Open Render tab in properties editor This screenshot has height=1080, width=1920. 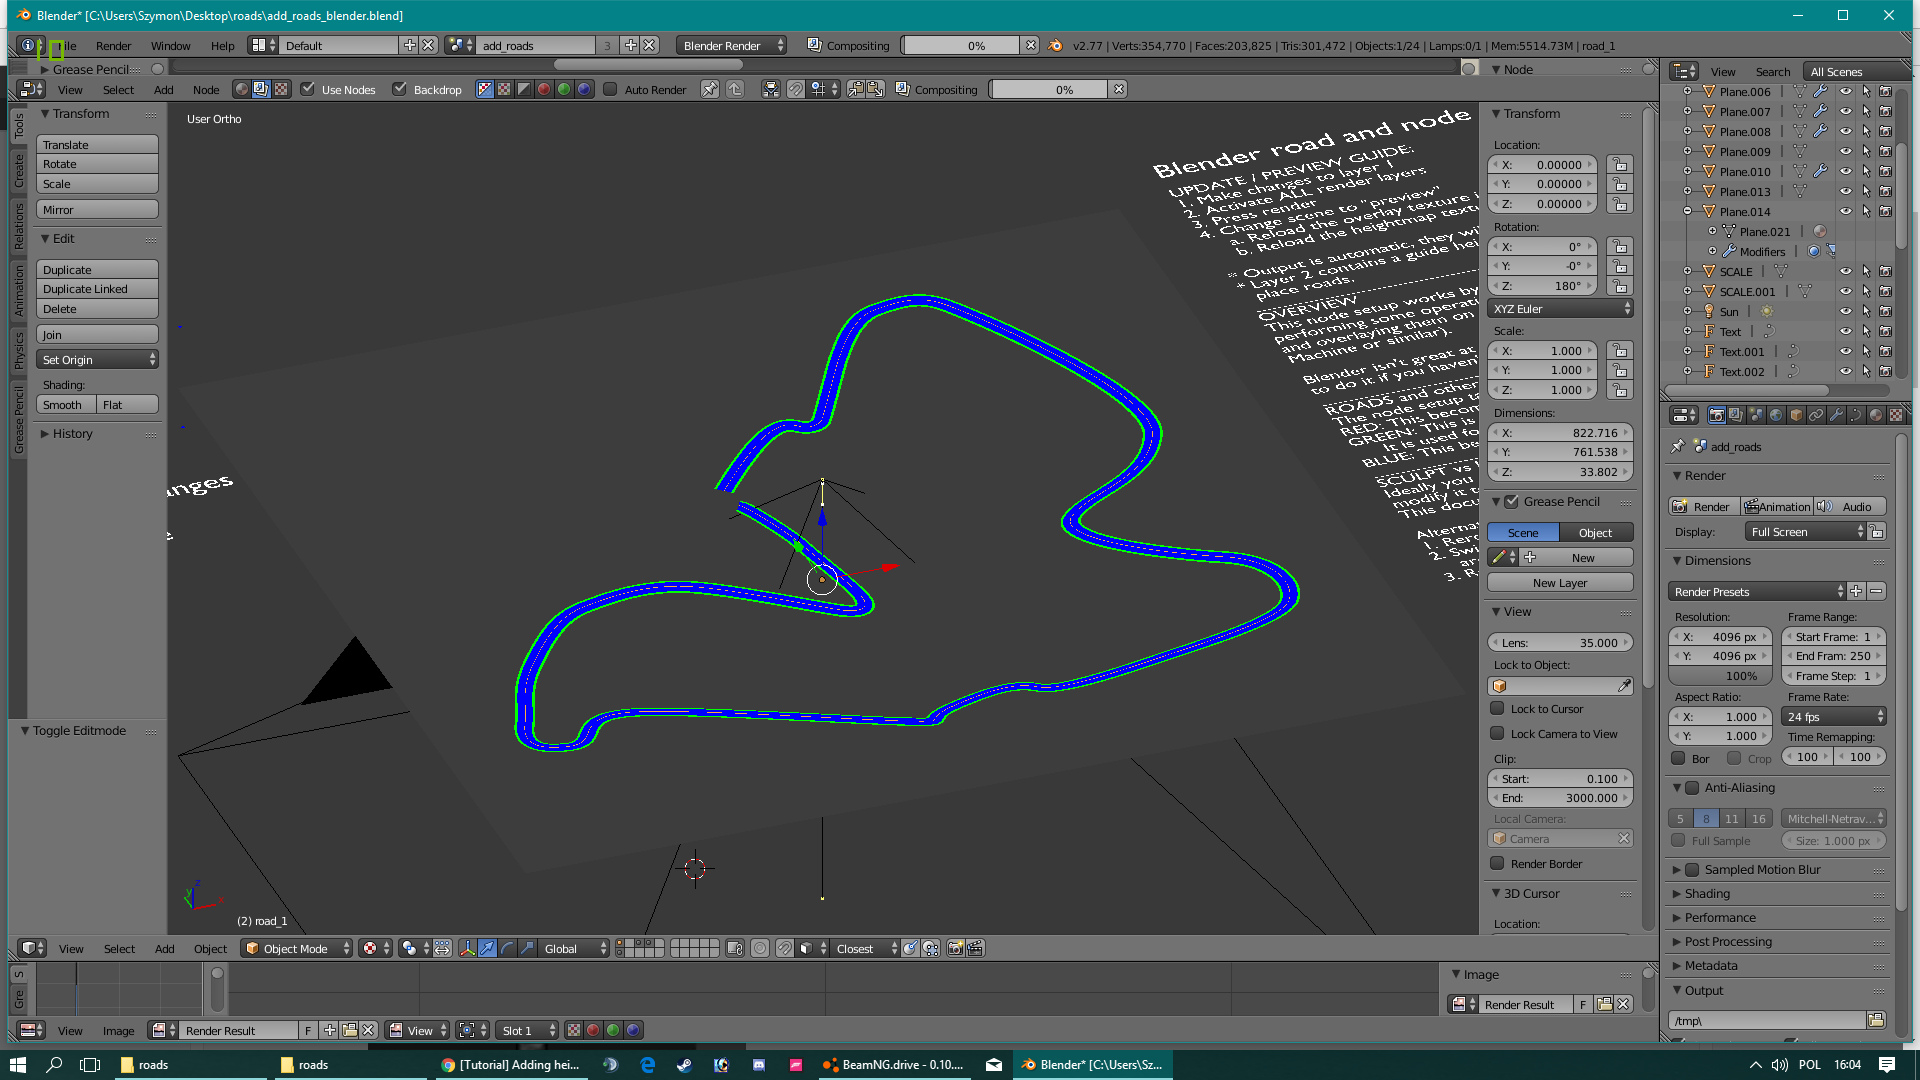coord(1716,415)
